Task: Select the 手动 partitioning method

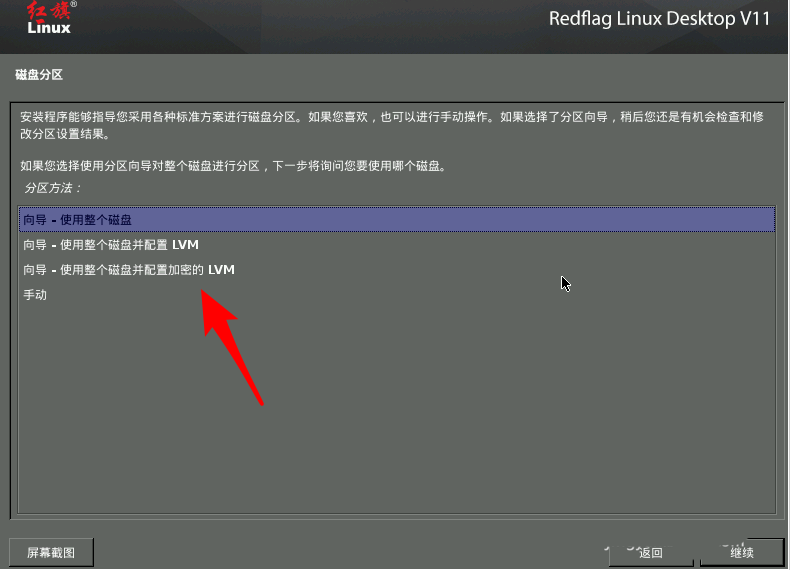Action: coord(396,294)
